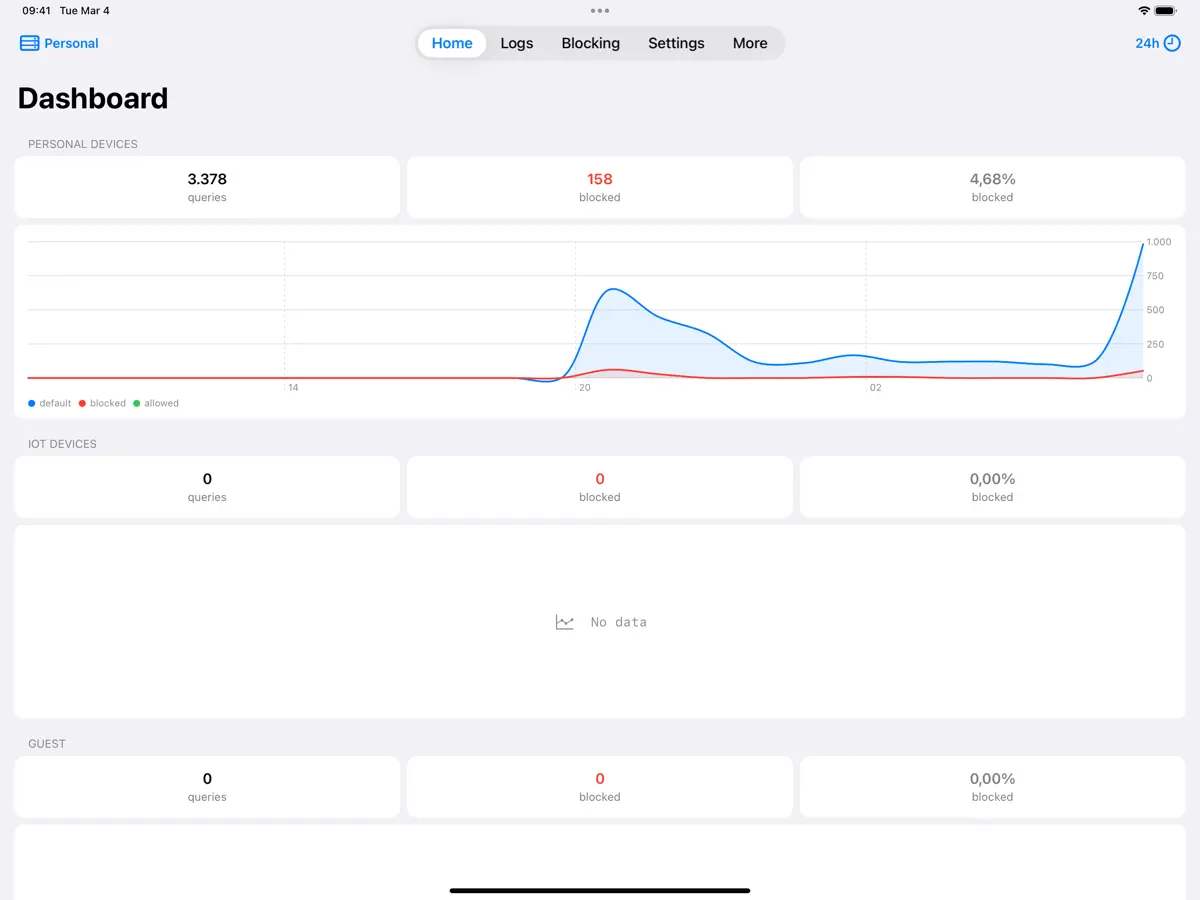The image size is (1200, 900).
Task: Select the IoT Devices 0,00% blocked card
Action: [992, 487]
